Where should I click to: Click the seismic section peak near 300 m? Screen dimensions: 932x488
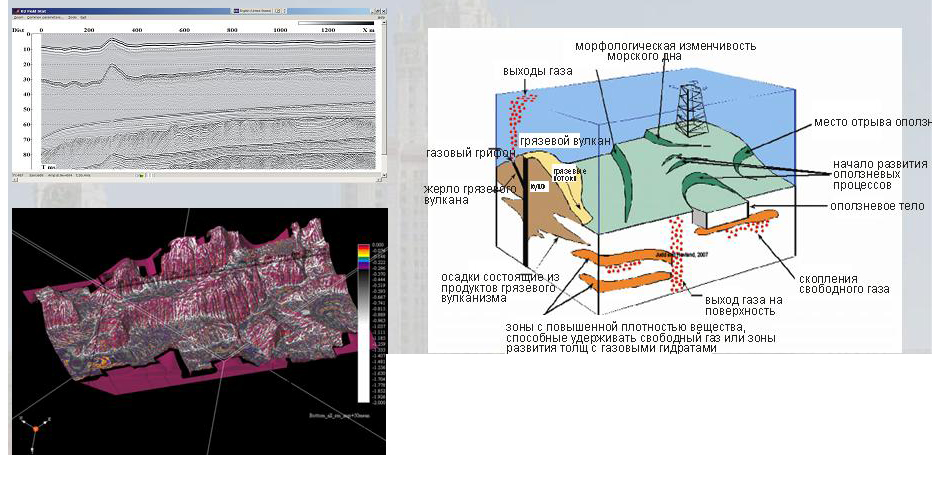click(118, 44)
